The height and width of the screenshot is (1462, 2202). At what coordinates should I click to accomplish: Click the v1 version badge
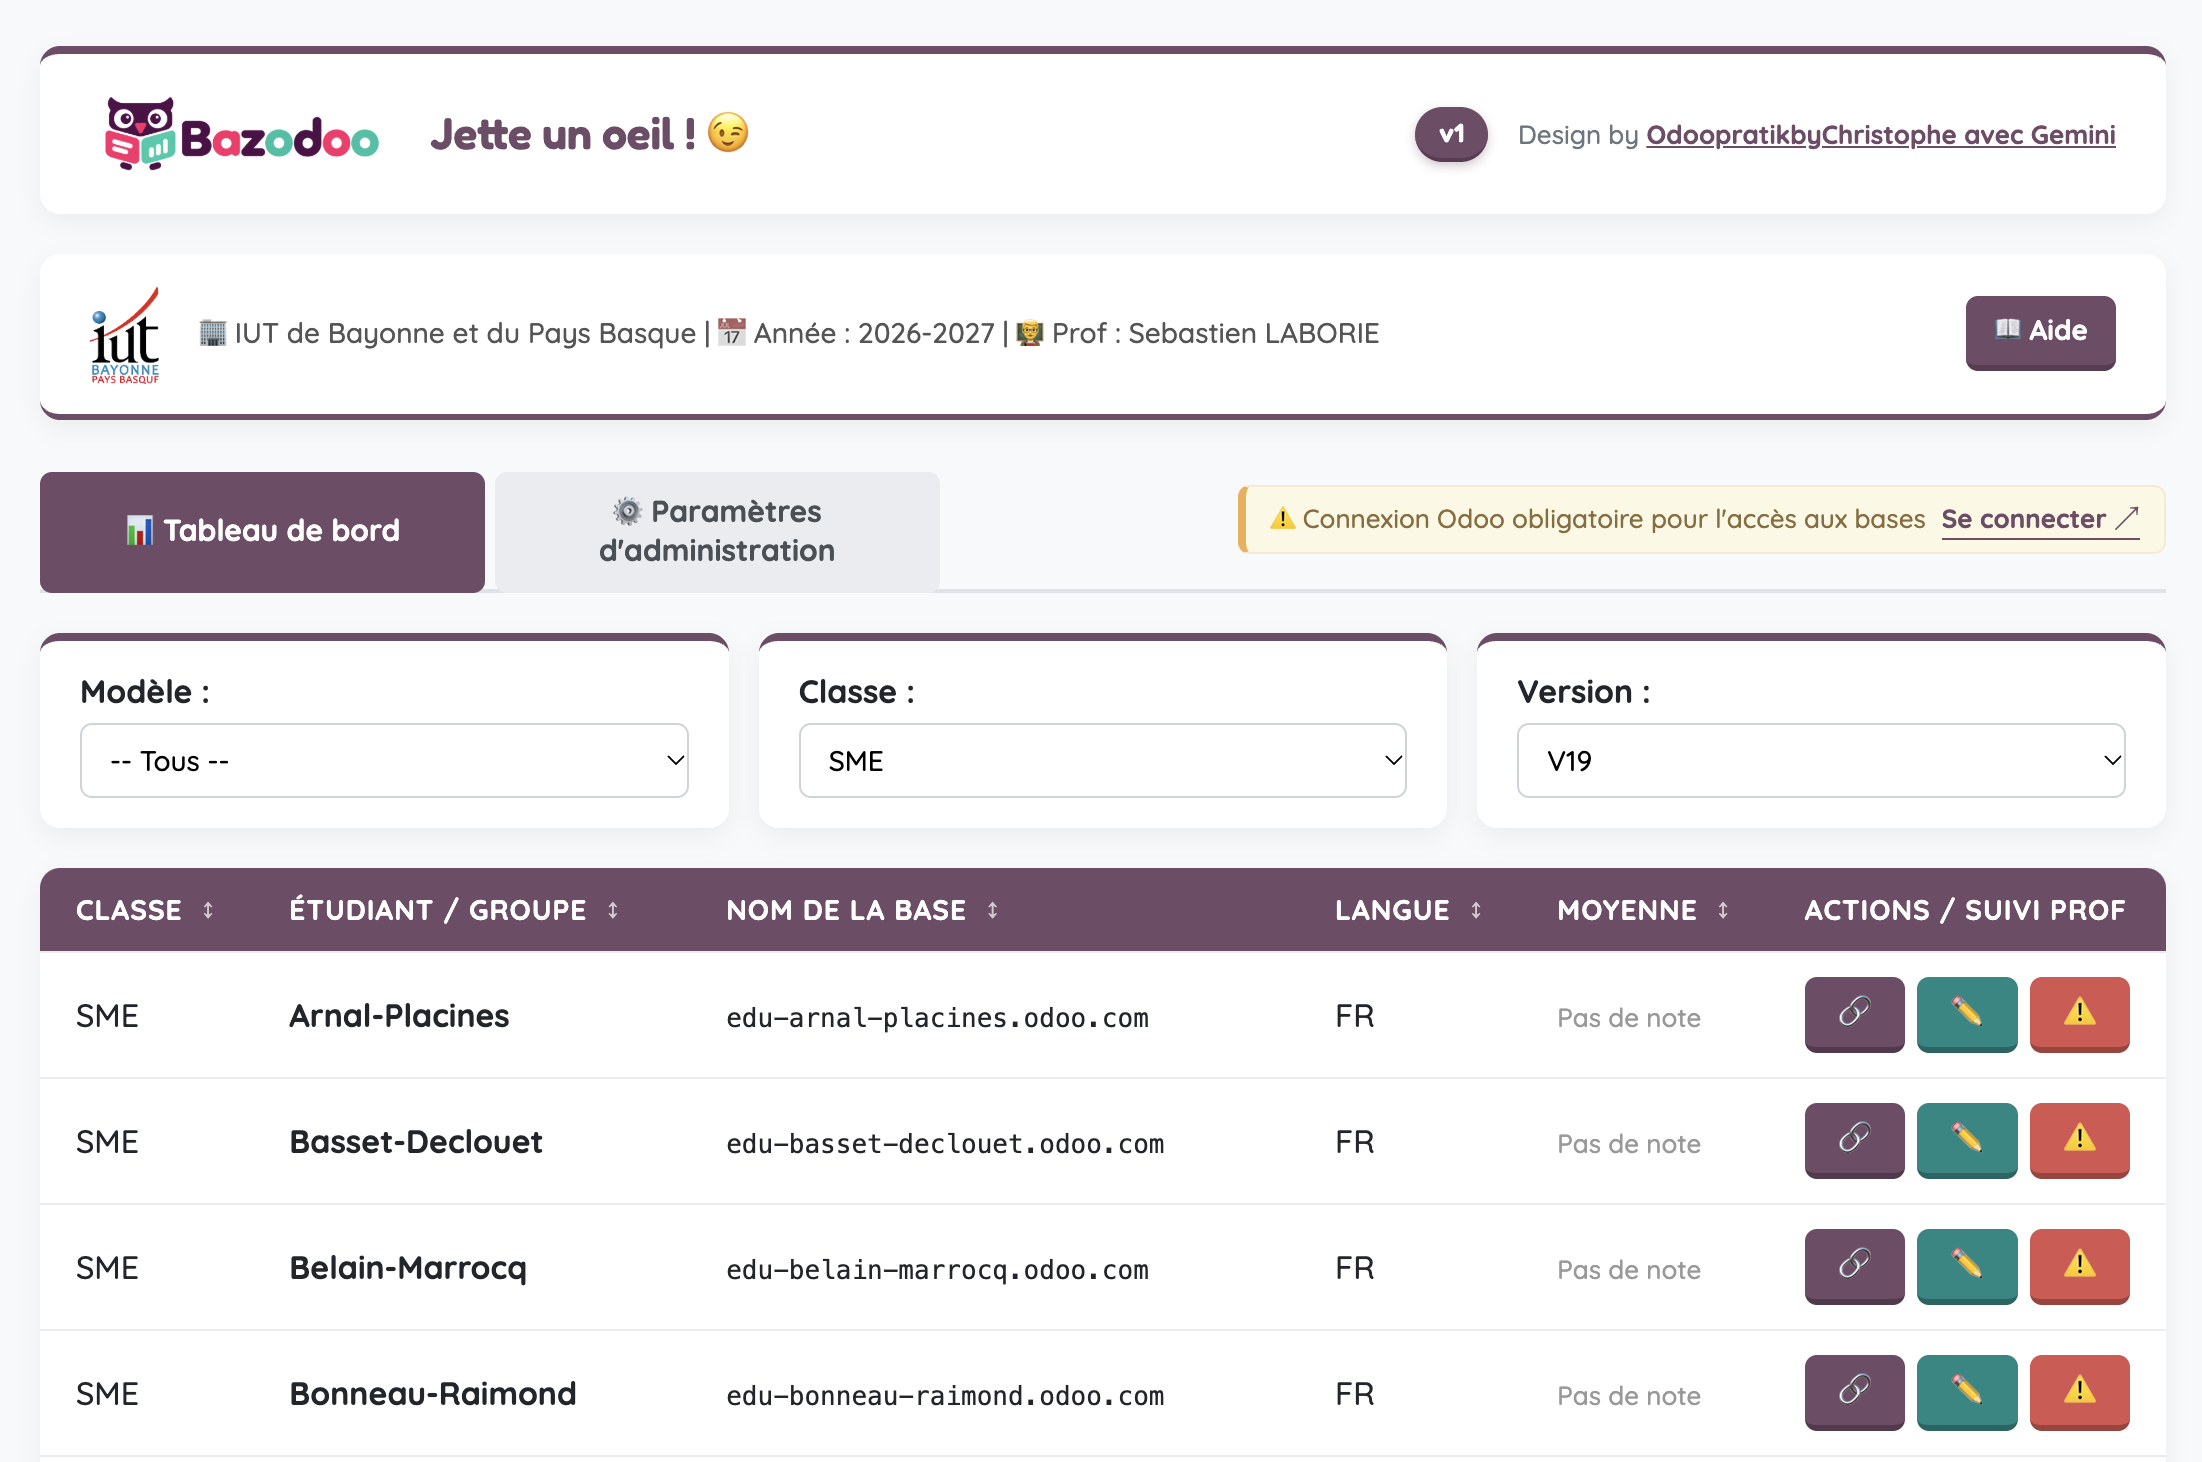tap(1451, 134)
